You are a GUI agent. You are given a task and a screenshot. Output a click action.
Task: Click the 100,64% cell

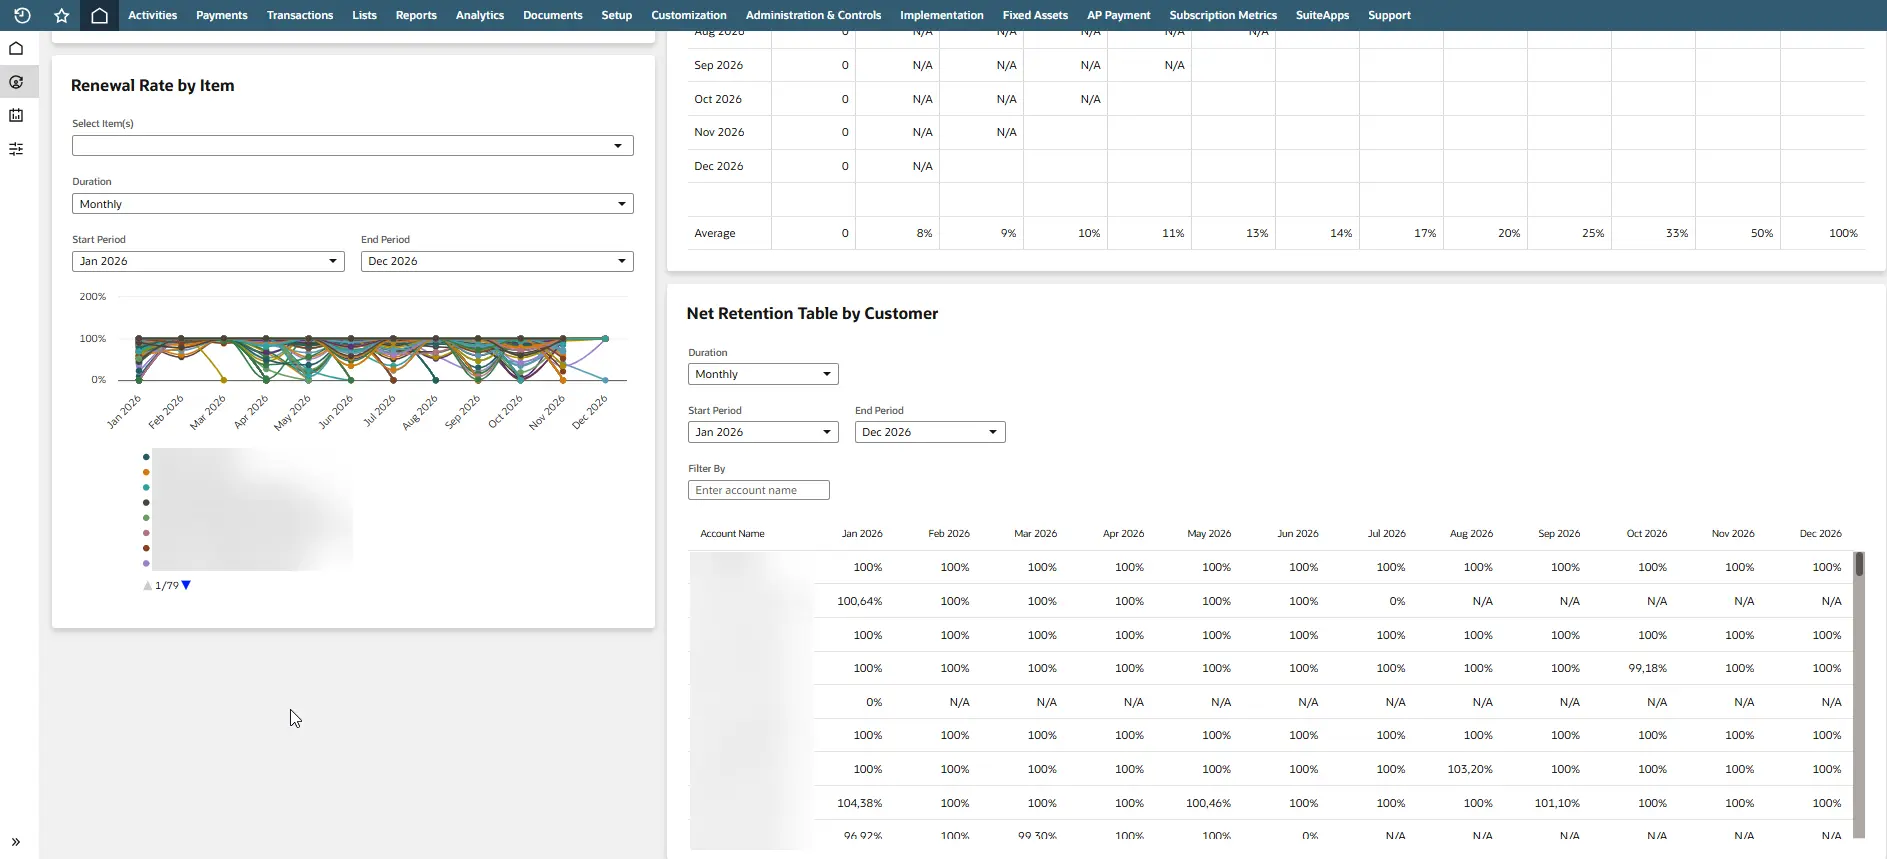[x=860, y=602]
